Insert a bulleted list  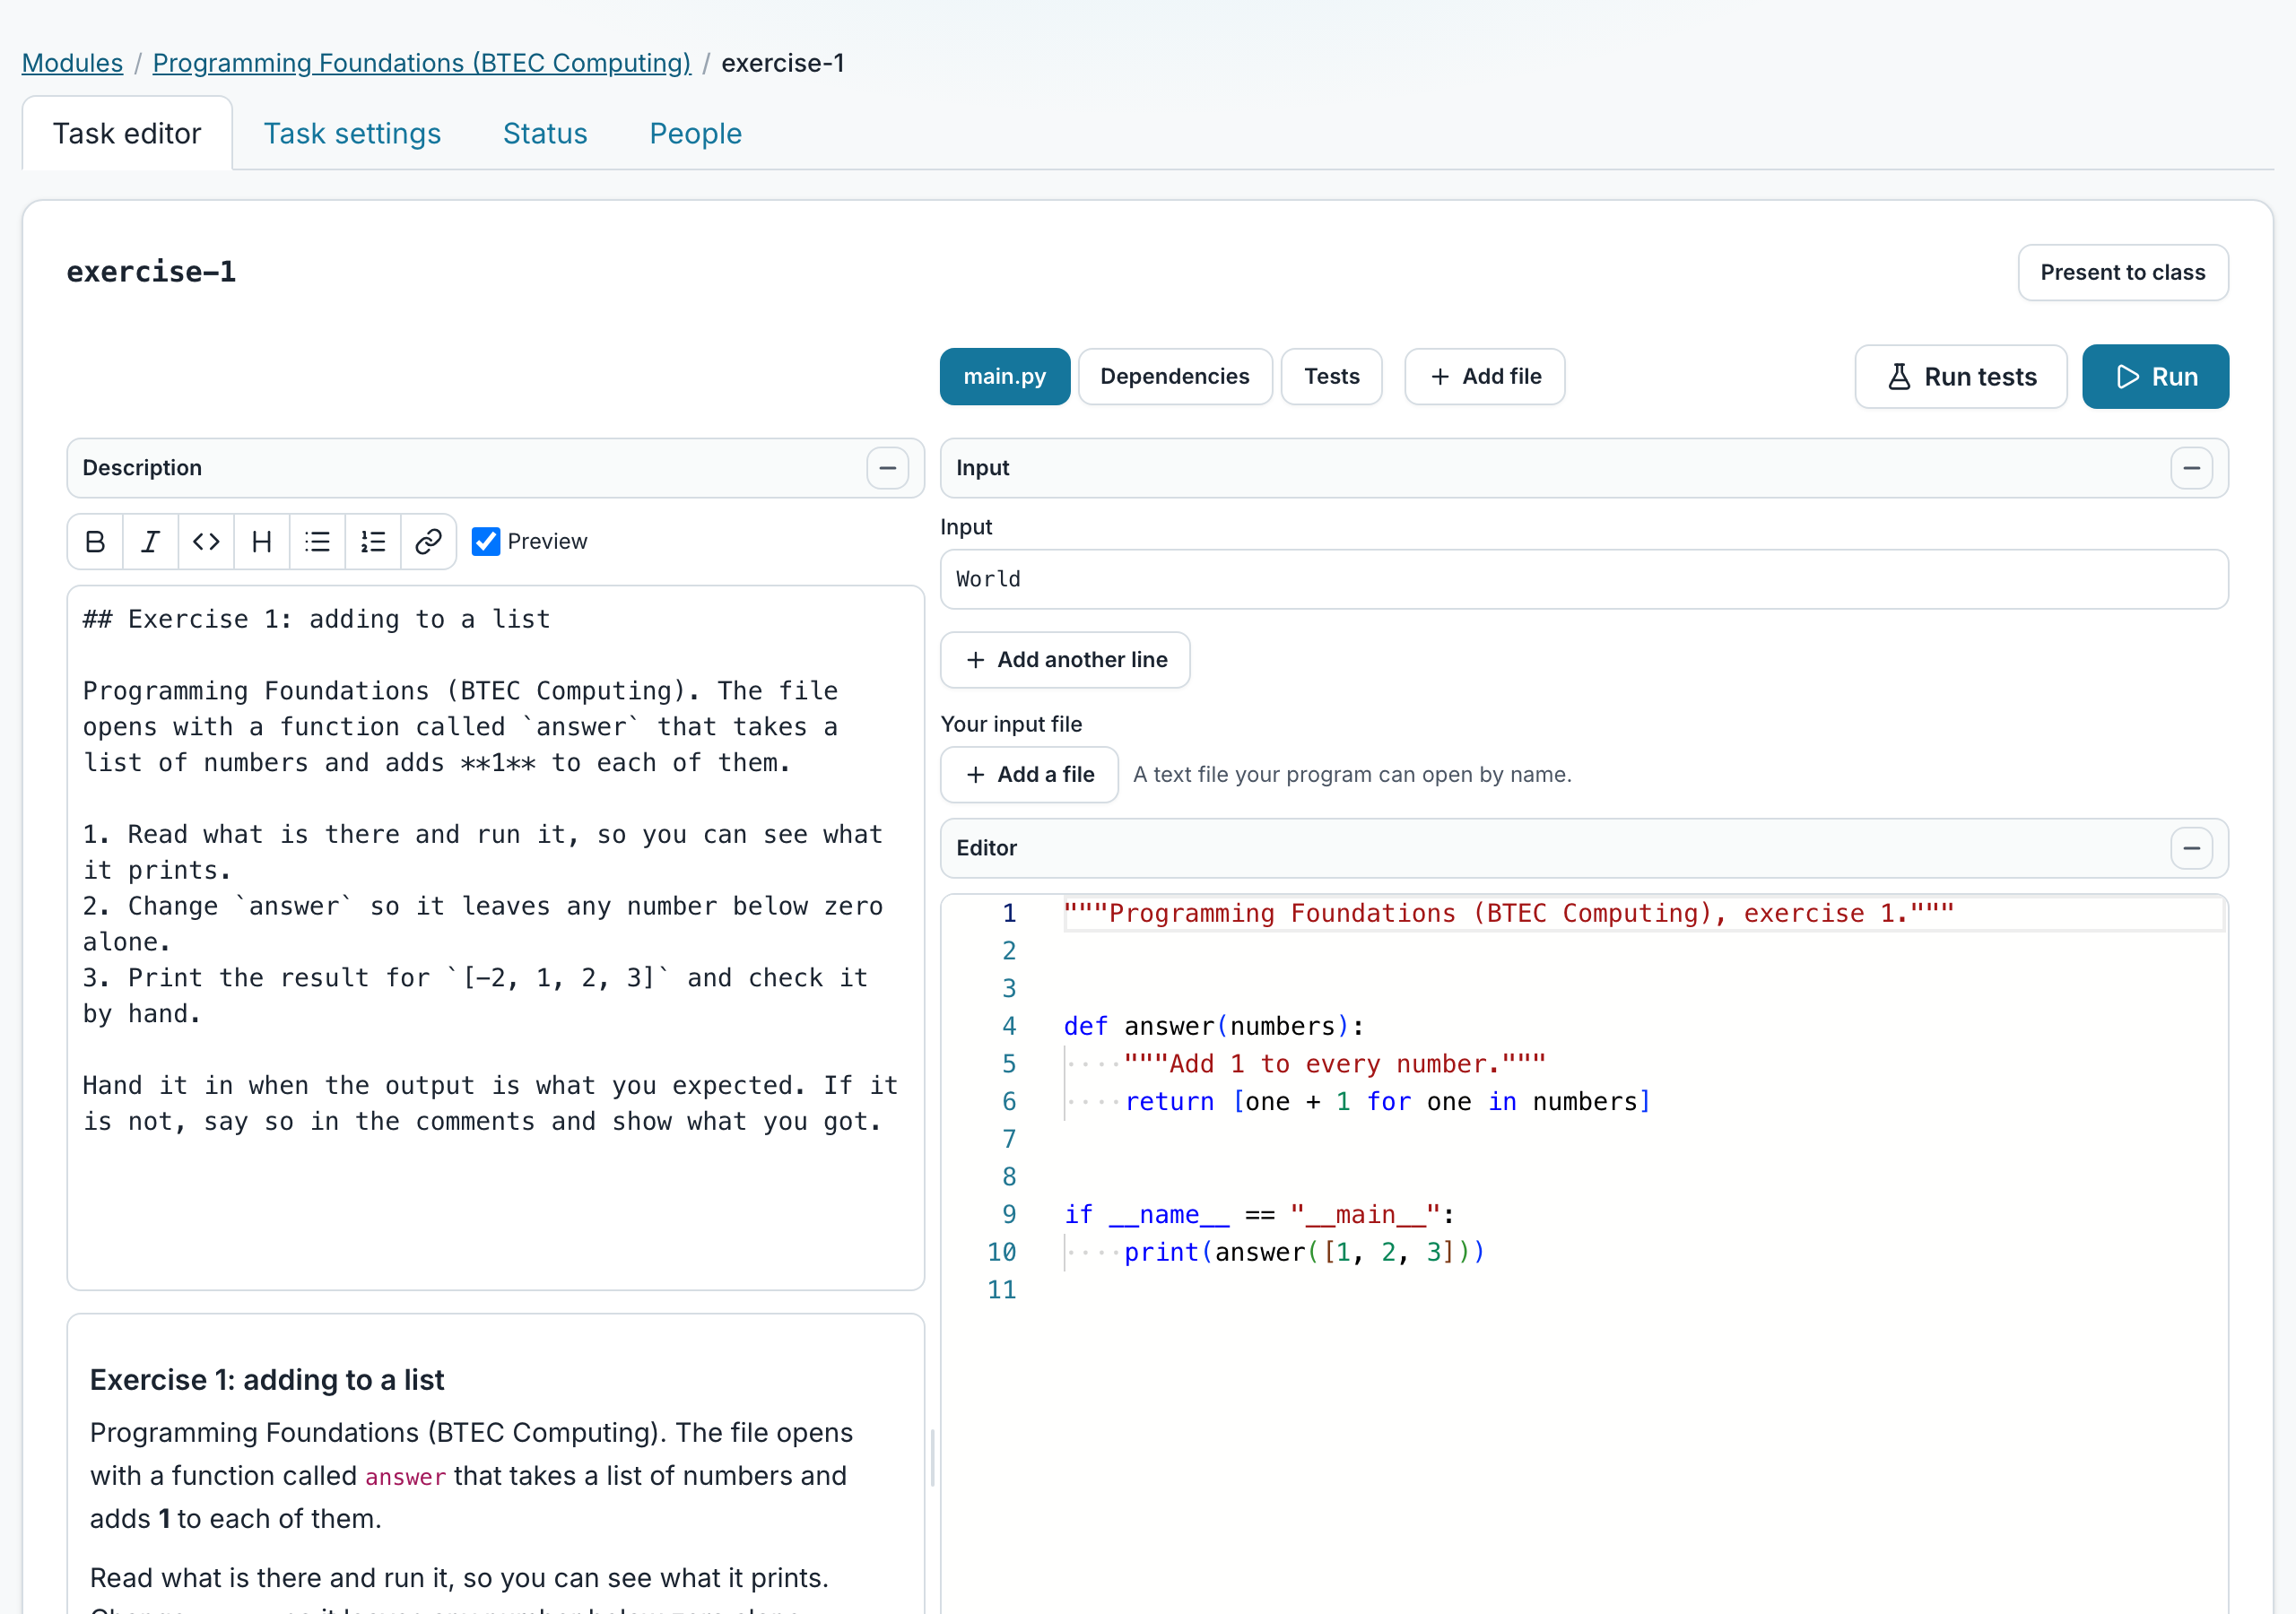click(317, 541)
